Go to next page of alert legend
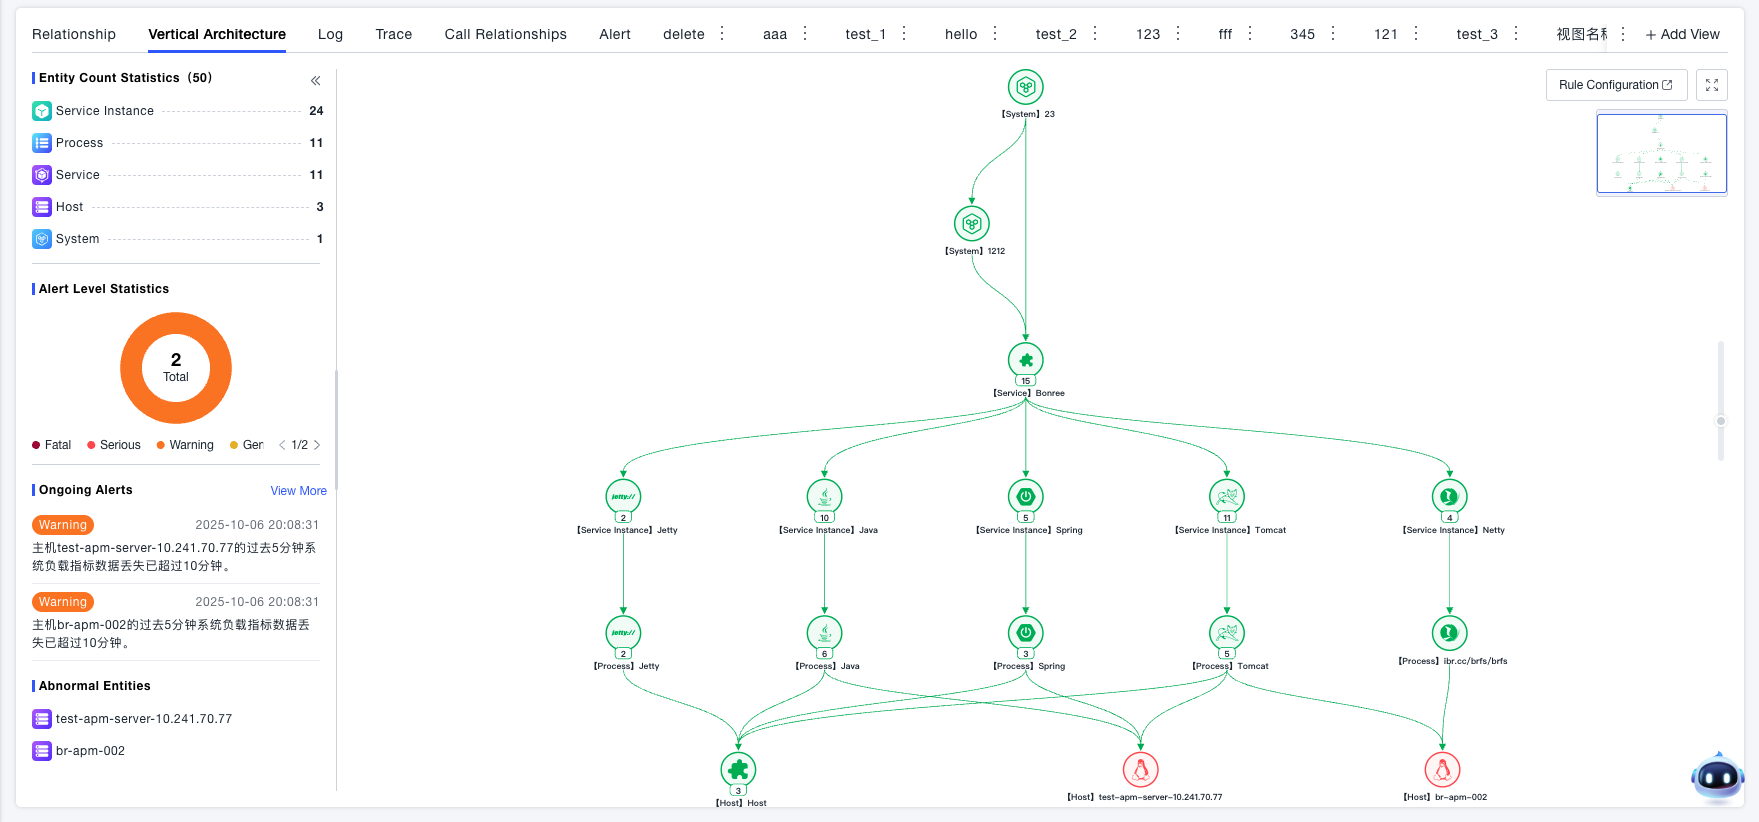This screenshot has width=1759, height=822. 317,445
